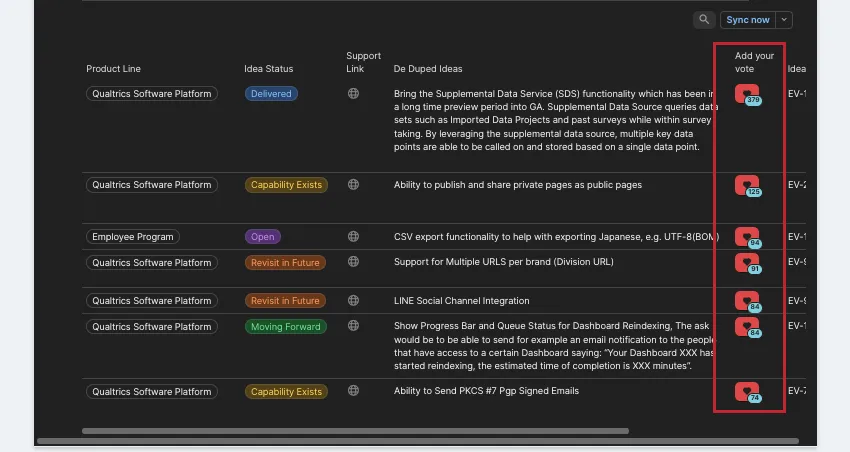Click the horizontal scrollbar at table bottom
Image resolution: width=850 pixels, height=452 pixels.
pos(355,431)
